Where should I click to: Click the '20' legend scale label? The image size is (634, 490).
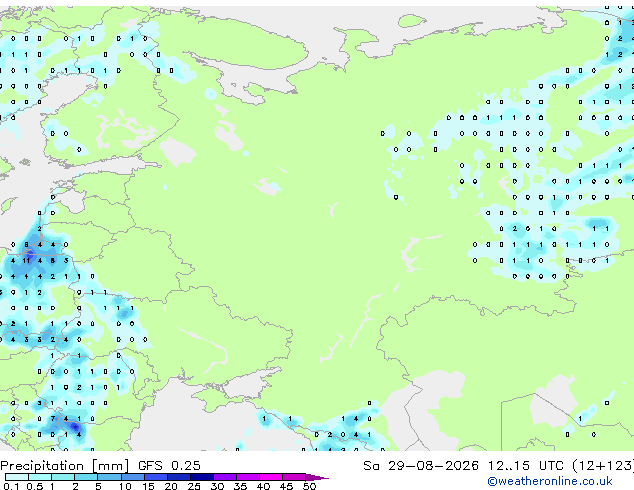171,486
